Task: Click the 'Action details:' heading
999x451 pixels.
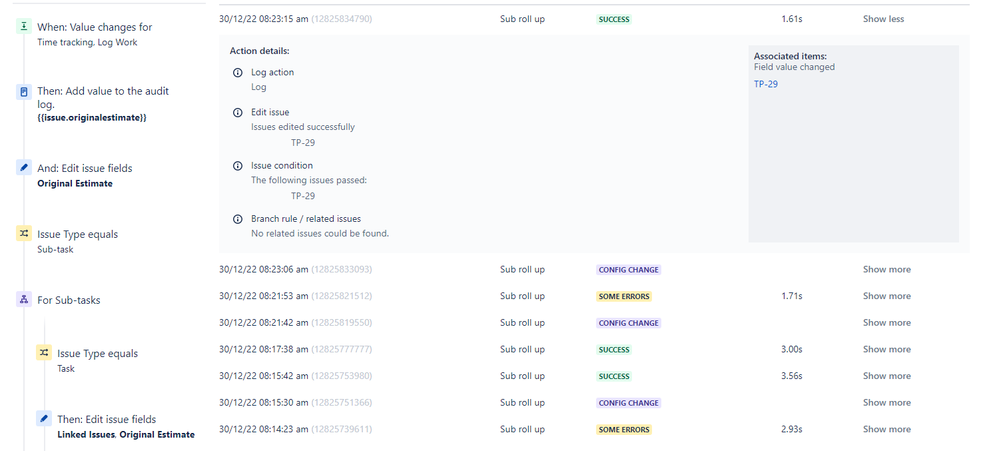Action: 259,51
